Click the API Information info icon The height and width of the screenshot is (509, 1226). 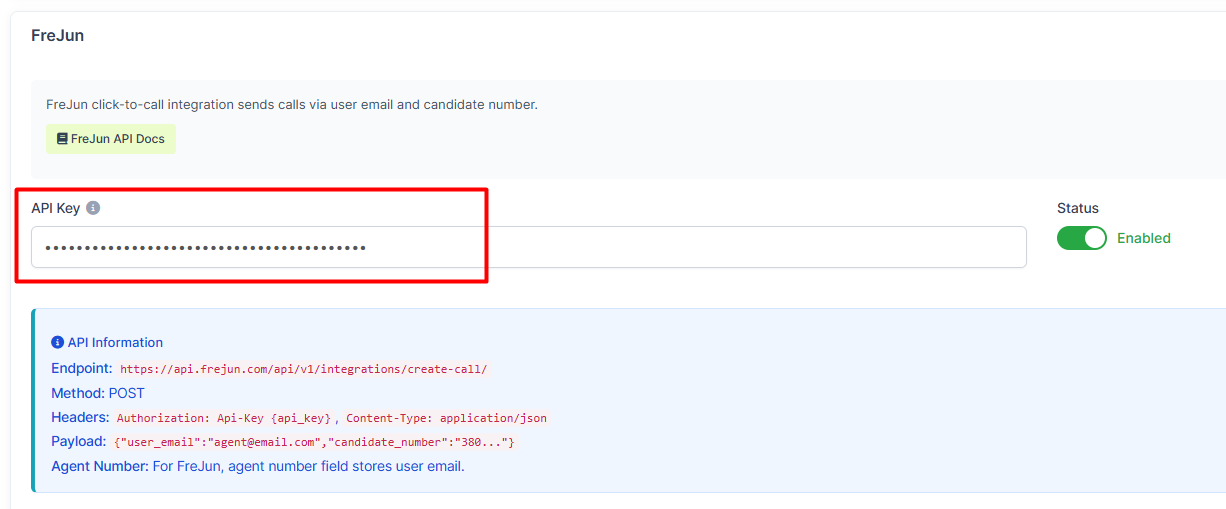pyautogui.click(x=57, y=342)
